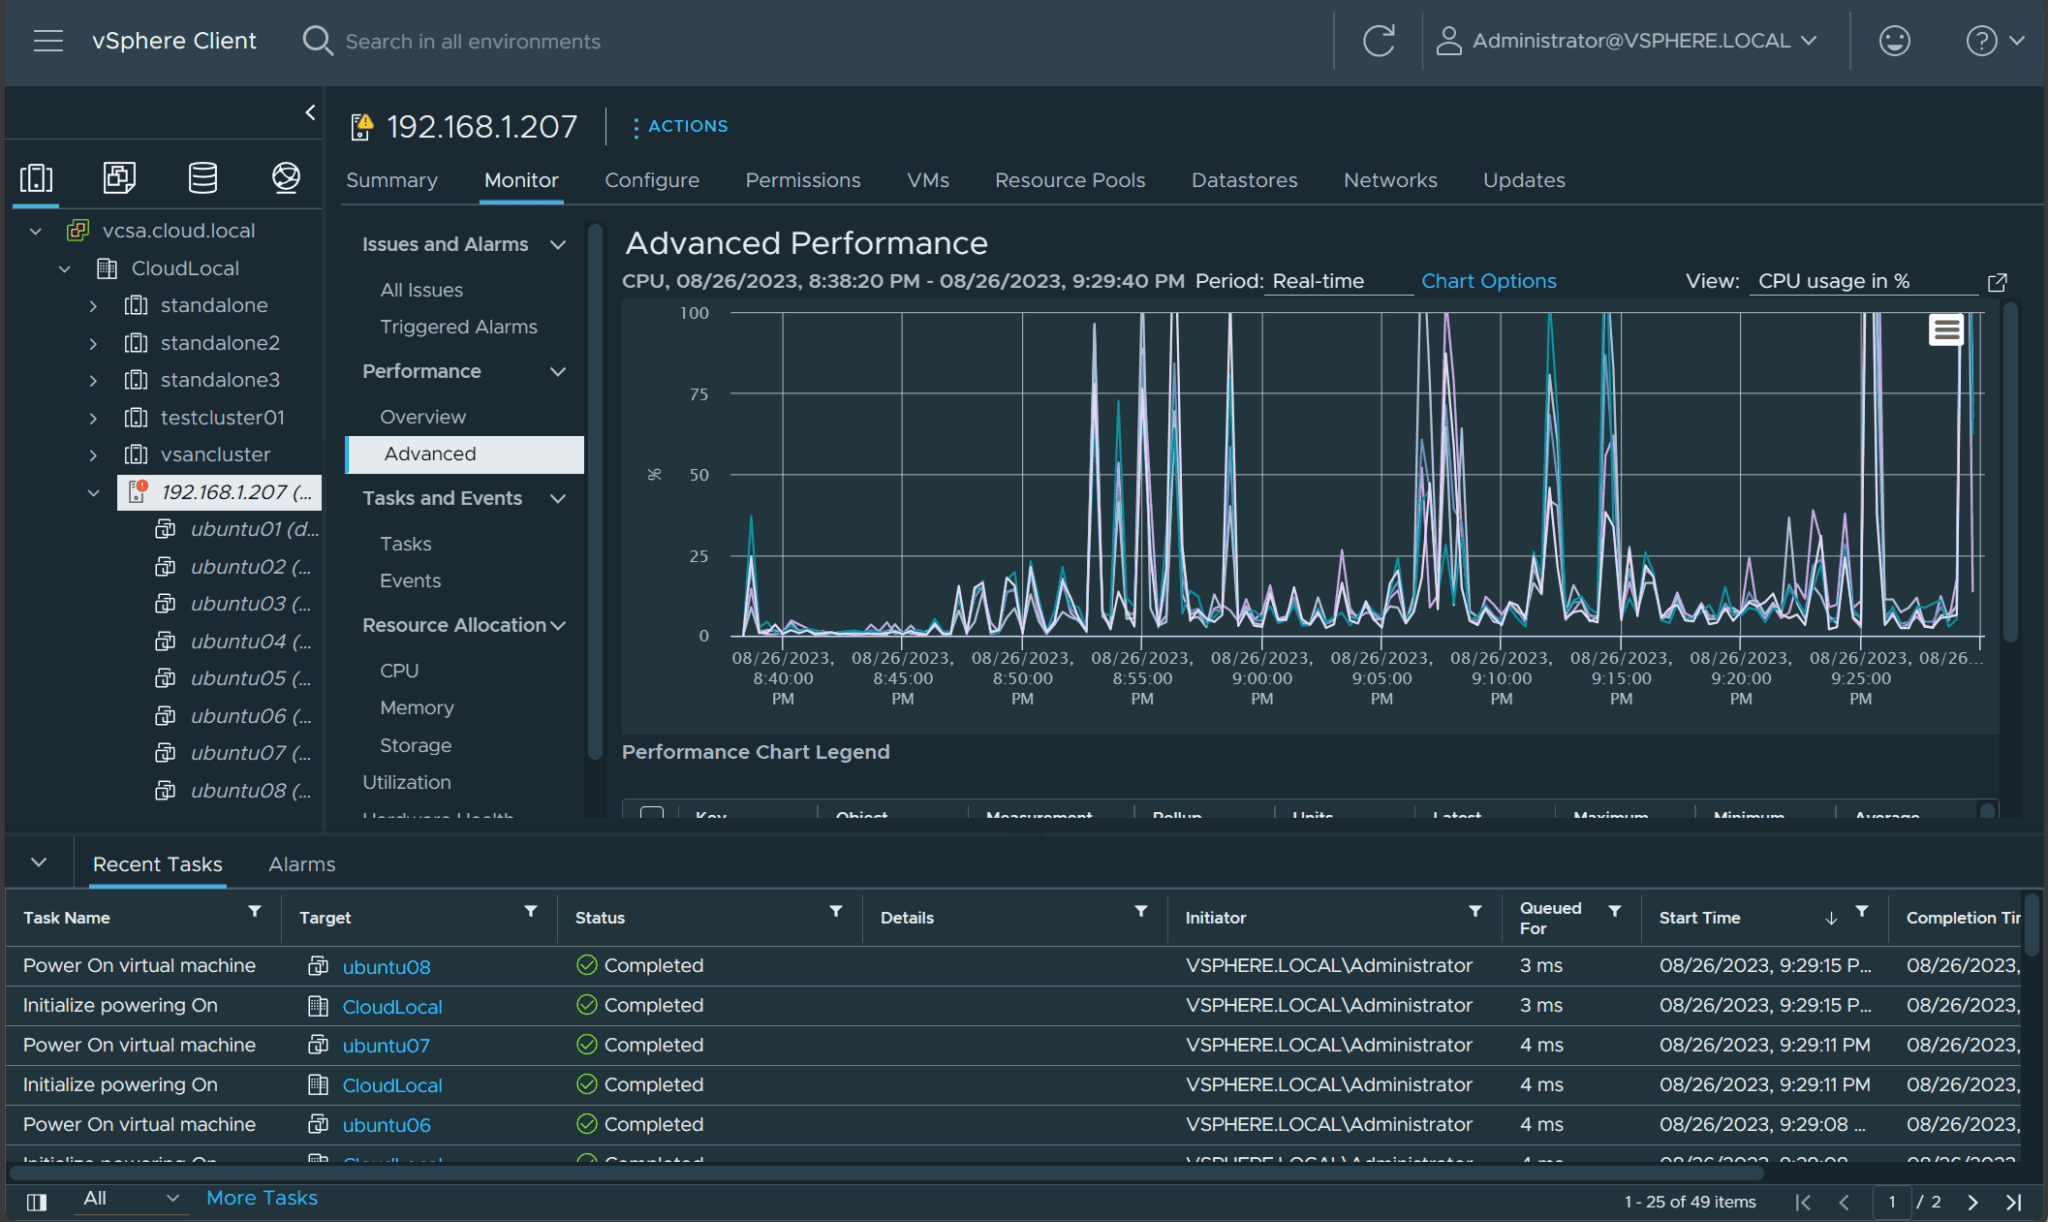Image resolution: width=2048 pixels, height=1222 pixels.
Task: Toggle sort order on the Start Time column
Action: [x=1831, y=917]
